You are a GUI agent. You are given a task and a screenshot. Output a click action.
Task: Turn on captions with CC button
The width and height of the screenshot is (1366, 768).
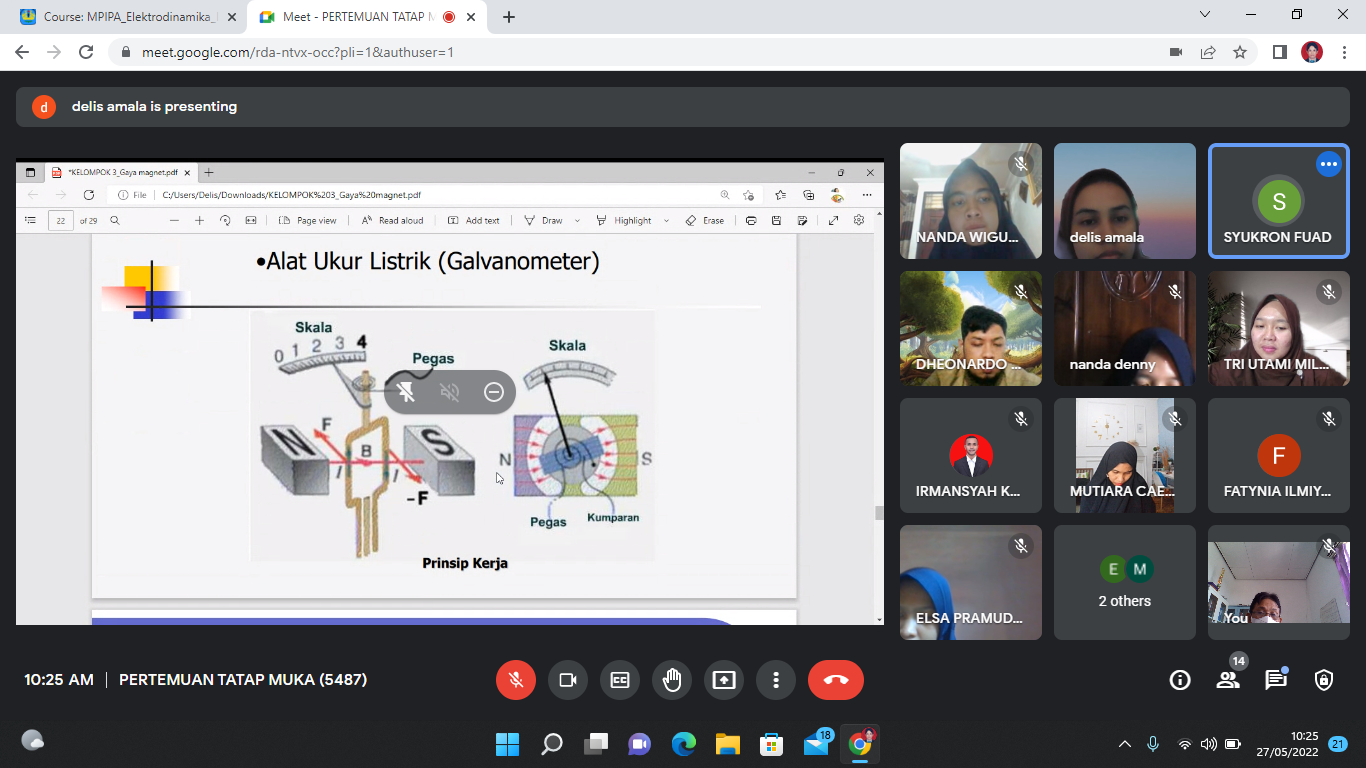(620, 680)
